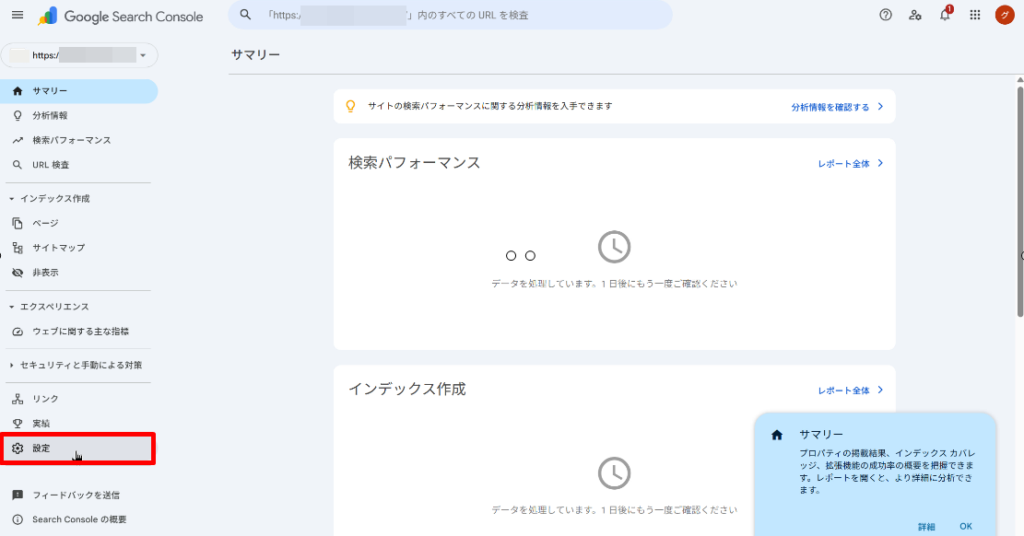1024x536 pixels.
Task: Open the Google apps grid
Action: [x=974, y=14]
